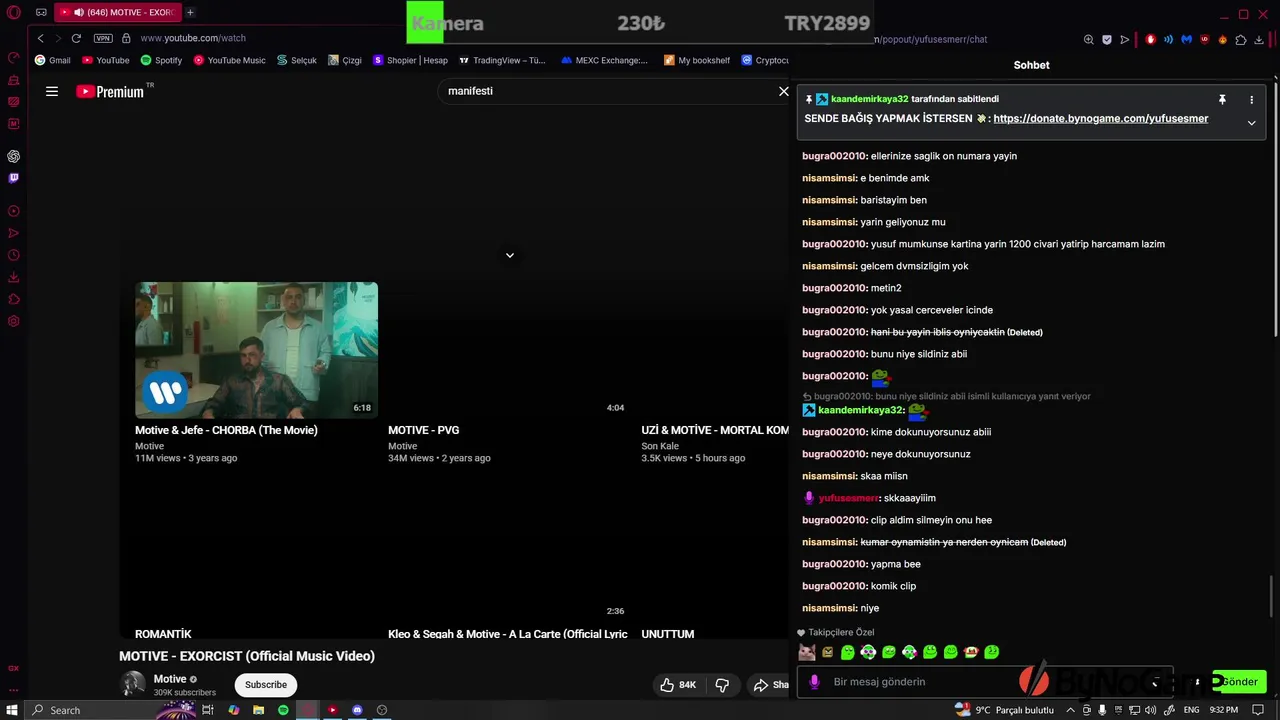Open the Çizgi bookmark

(x=345, y=60)
